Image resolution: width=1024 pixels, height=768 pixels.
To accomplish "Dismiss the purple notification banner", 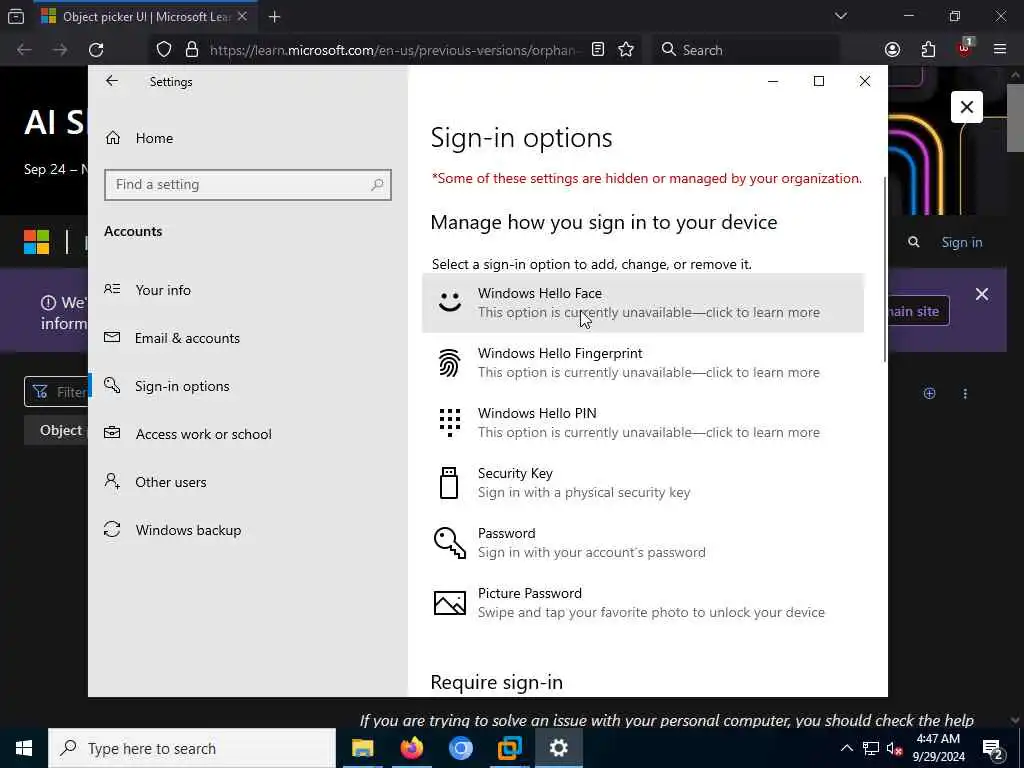I will (x=982, y=294).
